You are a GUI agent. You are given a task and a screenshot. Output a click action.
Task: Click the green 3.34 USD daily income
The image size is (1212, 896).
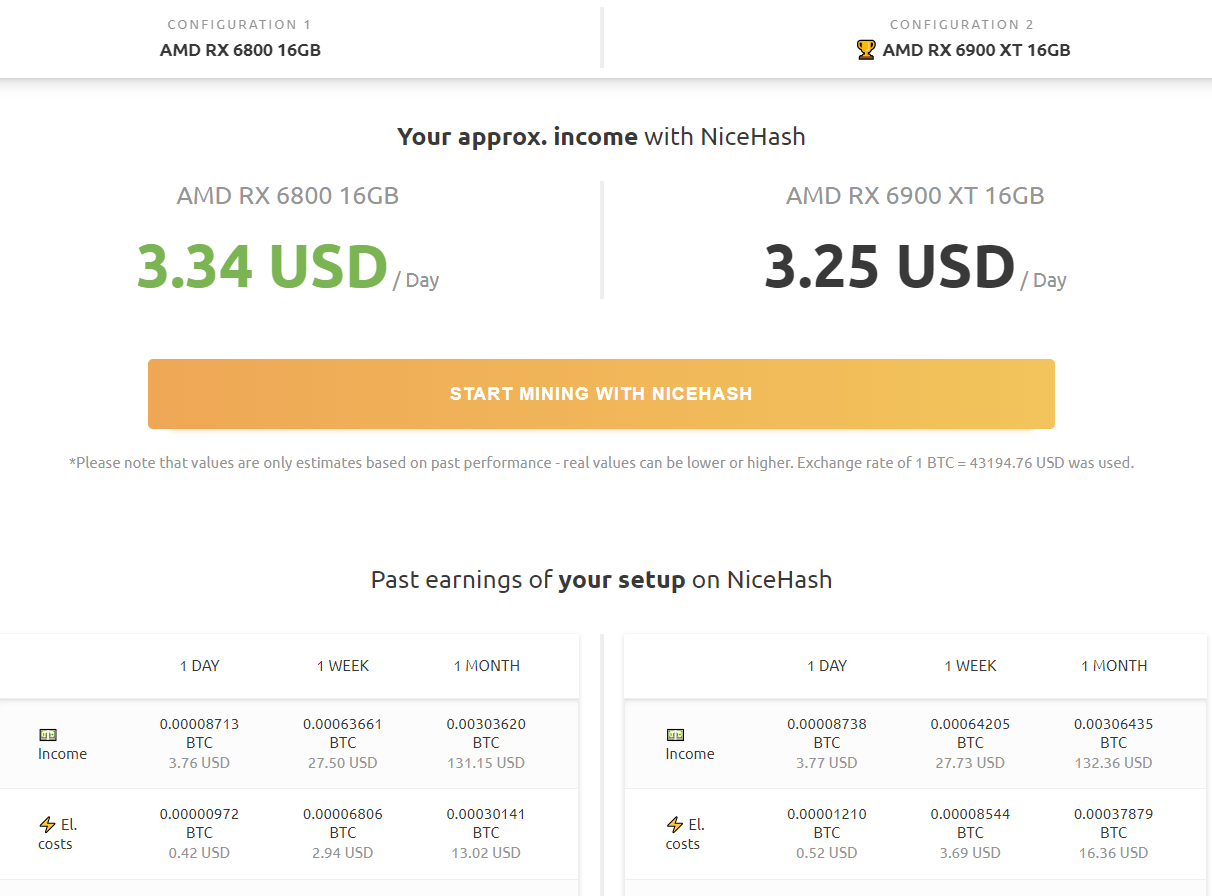pyautogui.click(x=262, y=267)
